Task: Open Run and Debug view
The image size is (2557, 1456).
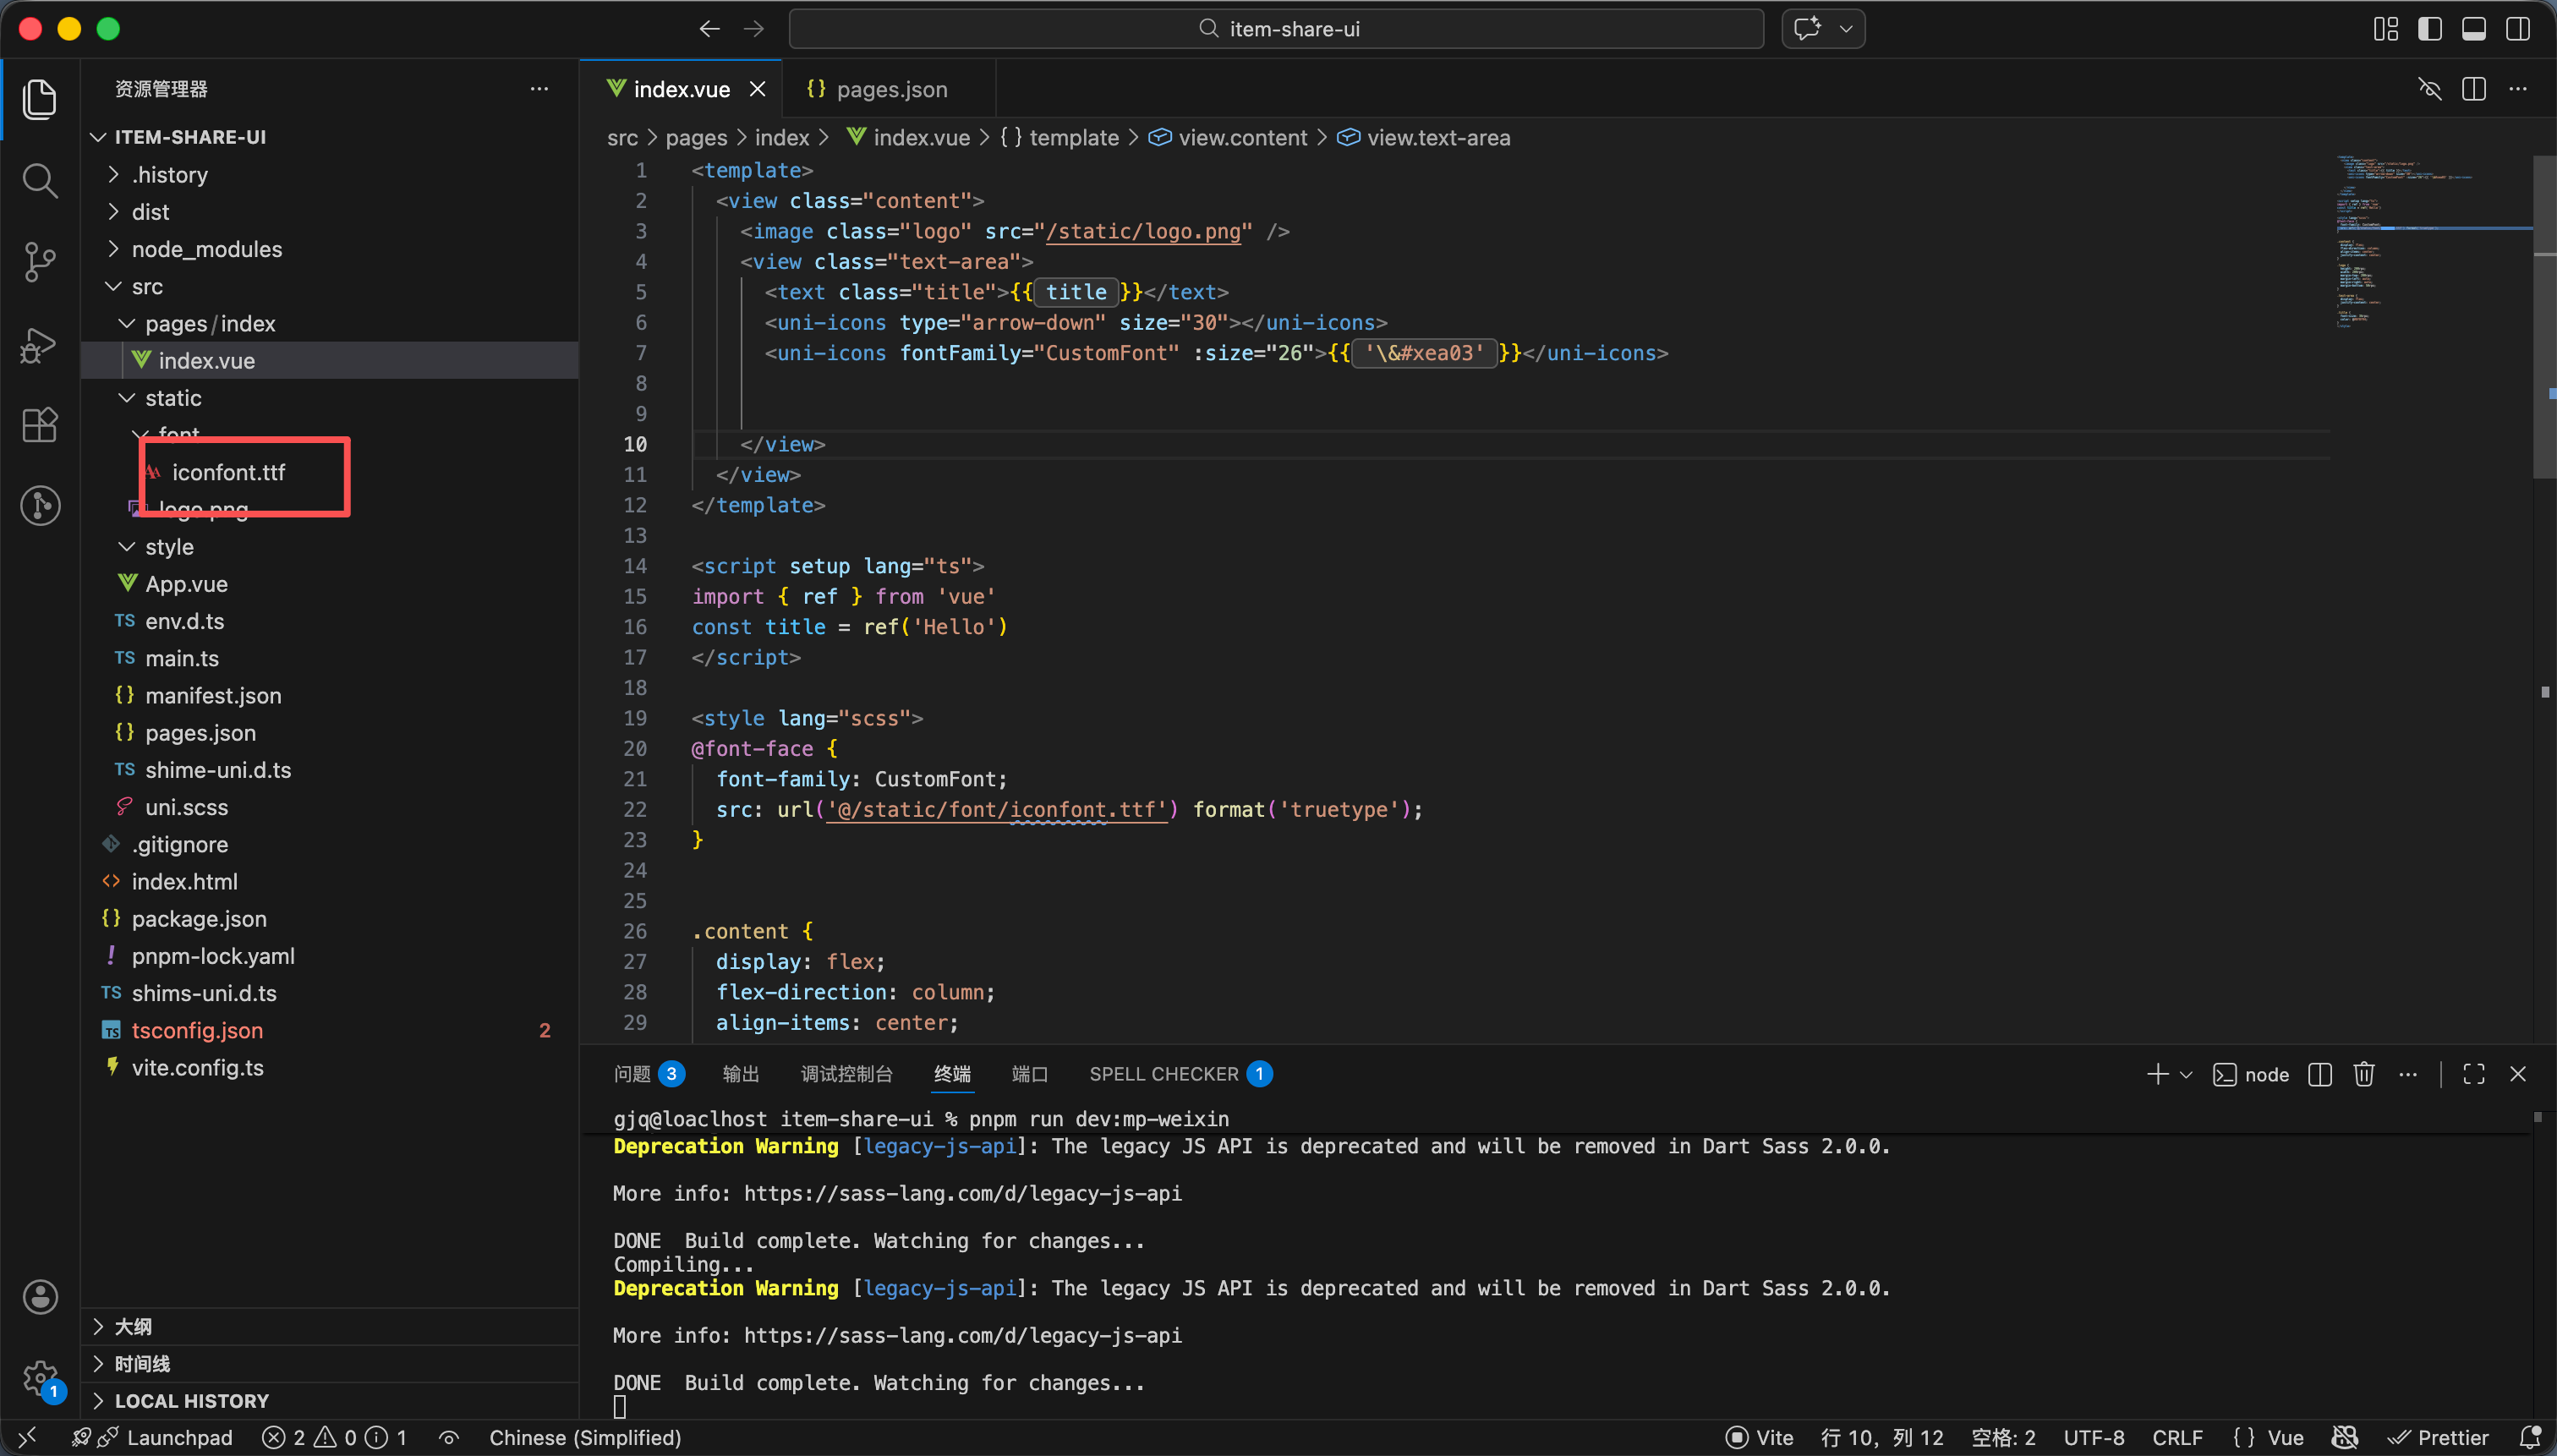Action: coord(40,345)
